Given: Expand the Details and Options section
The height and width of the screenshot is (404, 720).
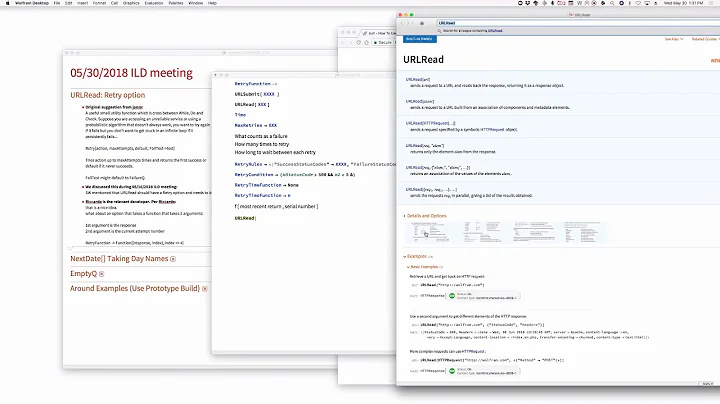Looking at the screenshot, I should point(425,216).
